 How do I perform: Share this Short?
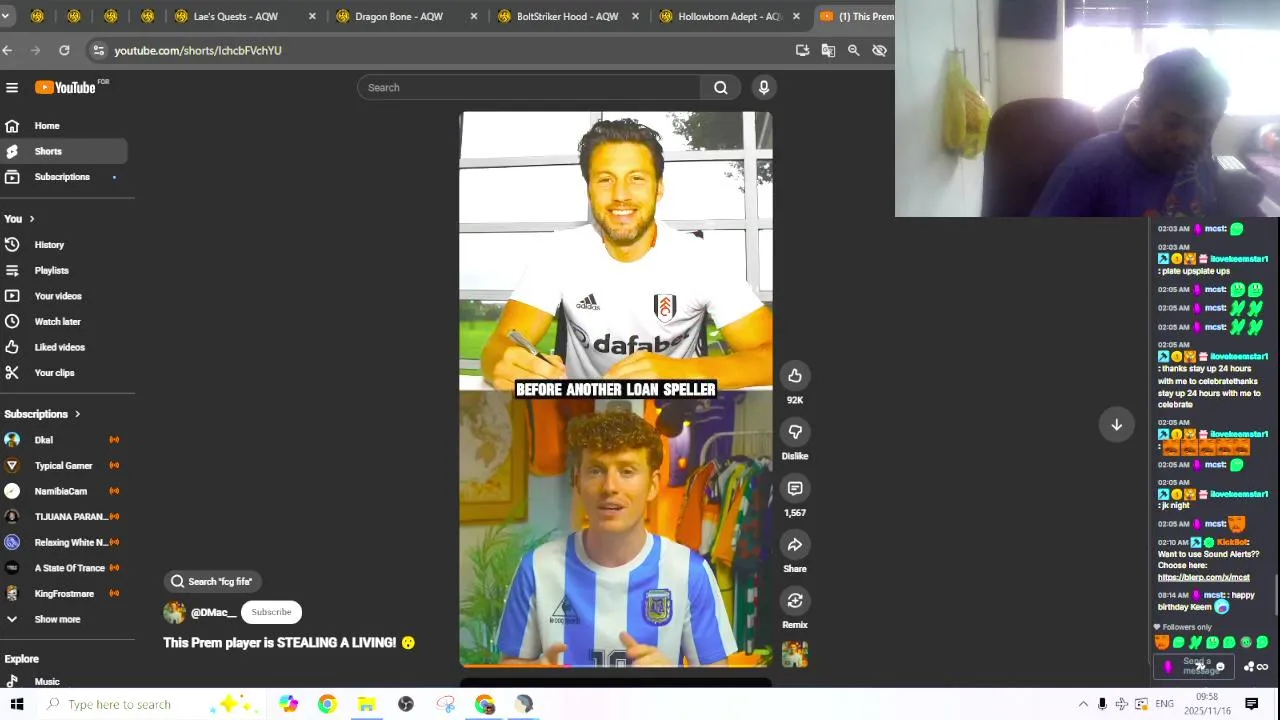[x=795, y=544]
